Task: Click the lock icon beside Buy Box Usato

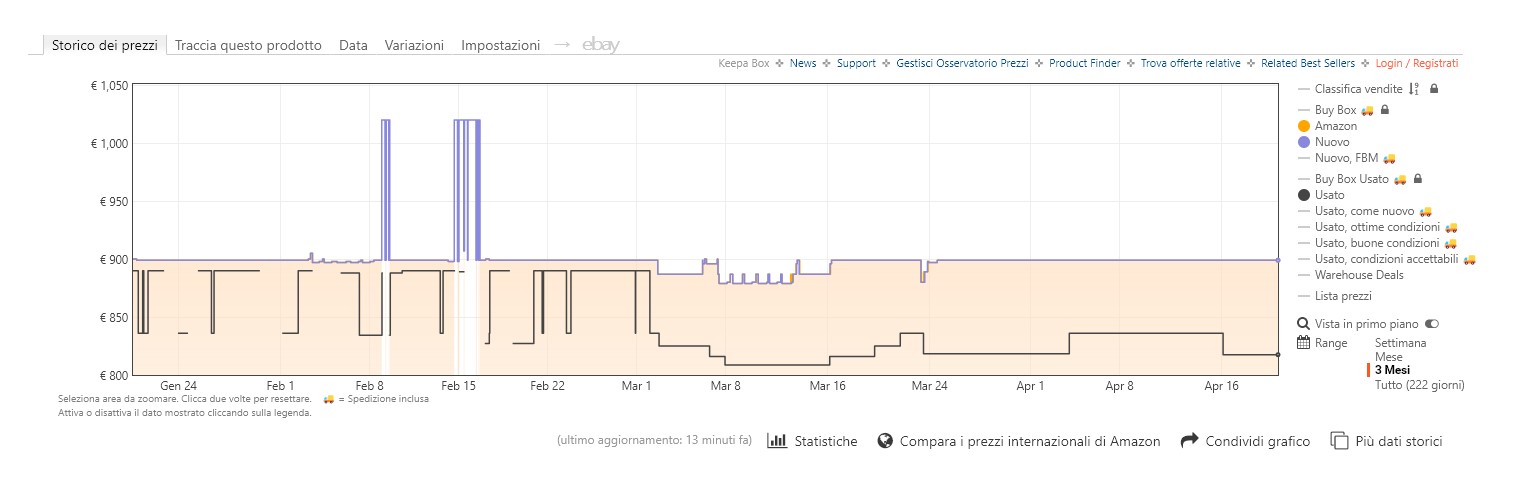Action: click(1417, 179)
